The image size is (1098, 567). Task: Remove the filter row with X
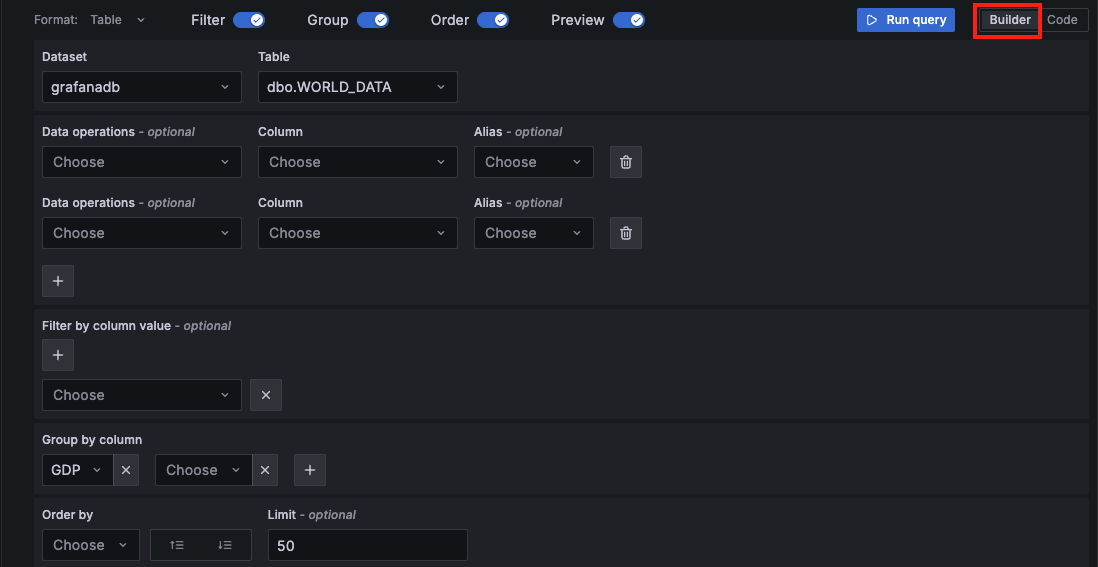coord(266,395)
